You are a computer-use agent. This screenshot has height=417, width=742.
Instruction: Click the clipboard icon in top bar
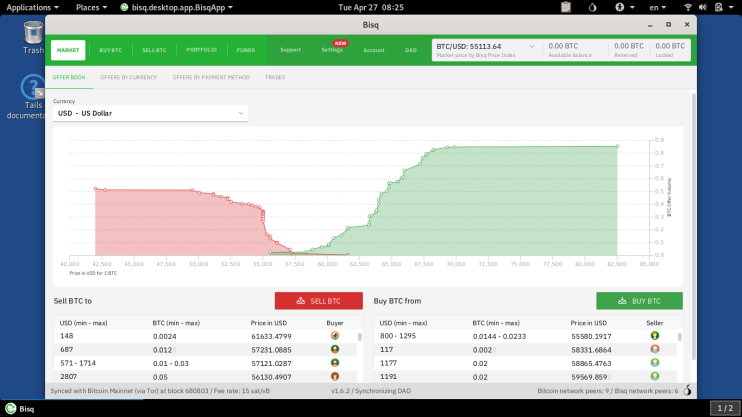point(565,7)
